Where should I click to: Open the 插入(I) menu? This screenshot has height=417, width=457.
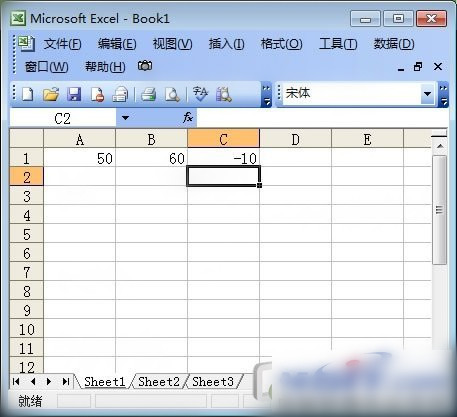pyautogui.click(x=226, y=44)
